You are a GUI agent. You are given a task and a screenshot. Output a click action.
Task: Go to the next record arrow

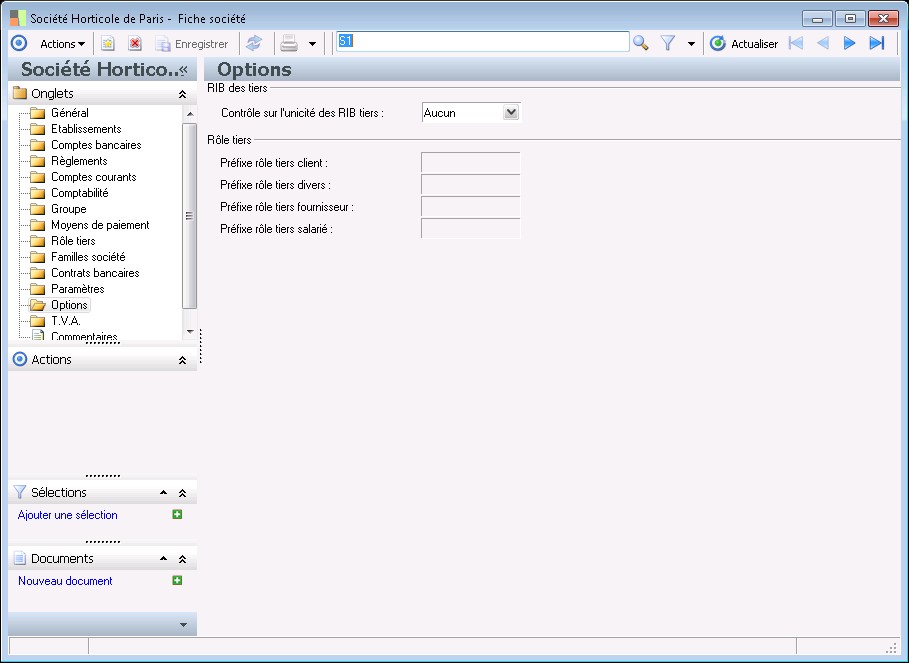(x=850, y=43)
